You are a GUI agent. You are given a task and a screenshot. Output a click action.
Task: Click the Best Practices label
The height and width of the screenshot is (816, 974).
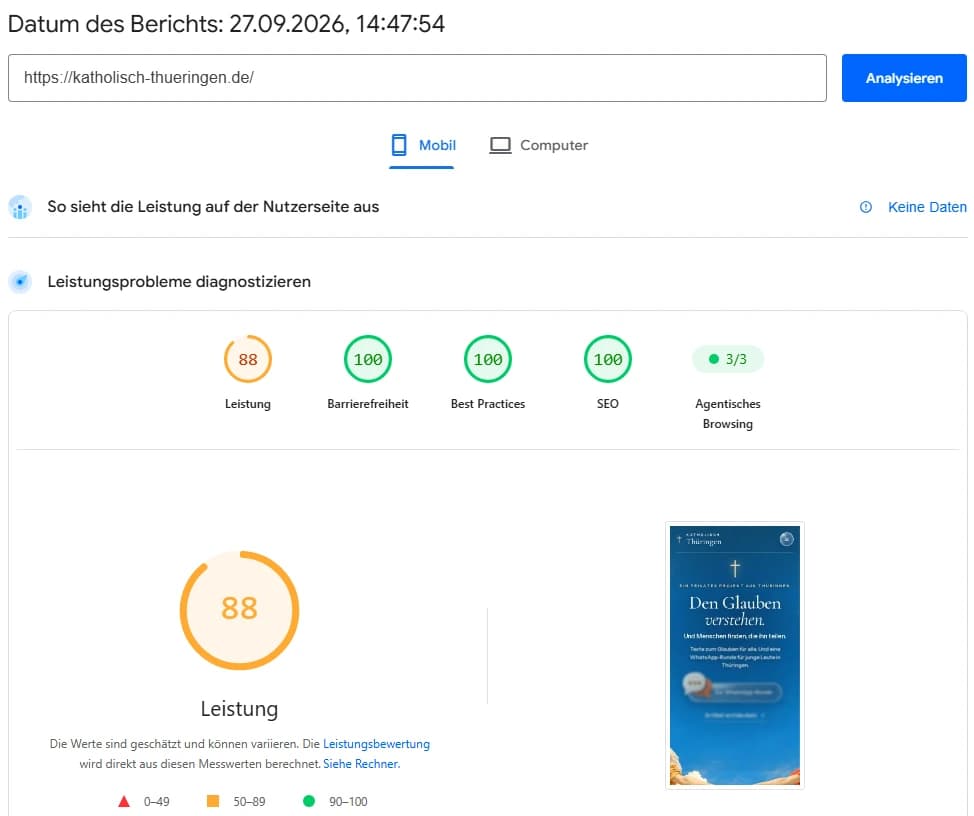tap(488, 404)
